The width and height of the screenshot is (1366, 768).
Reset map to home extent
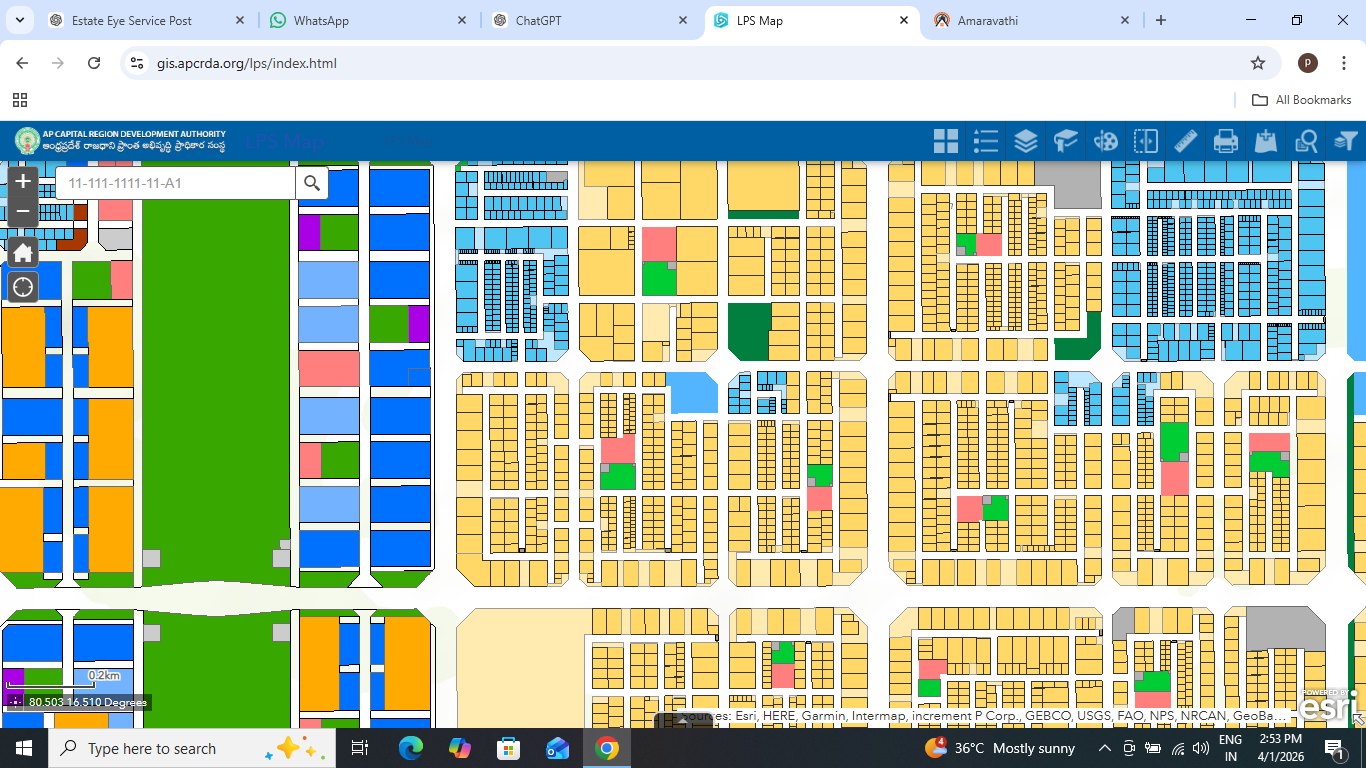click(x=23, y=251)
